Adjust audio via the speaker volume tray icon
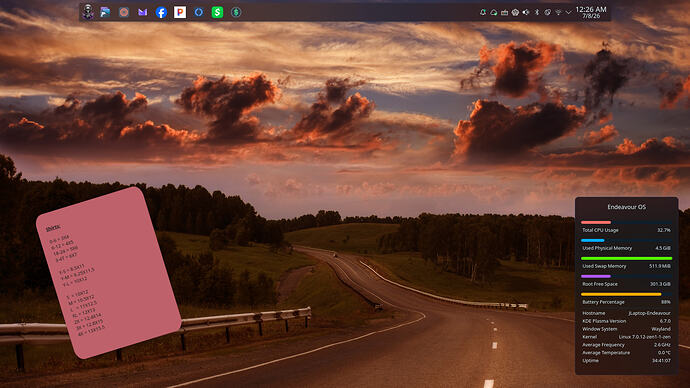Viewport: 690px width, 388px height. click(526, 12)
